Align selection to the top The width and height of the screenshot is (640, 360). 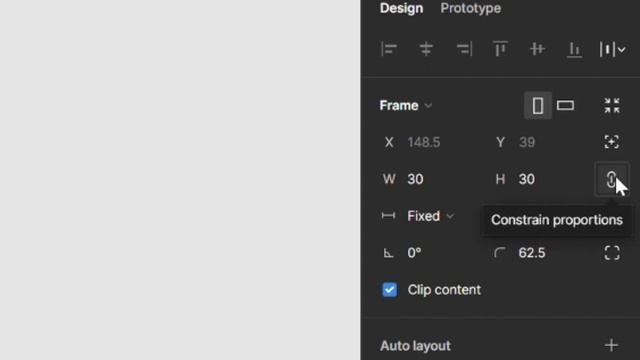tap(500, 49)
